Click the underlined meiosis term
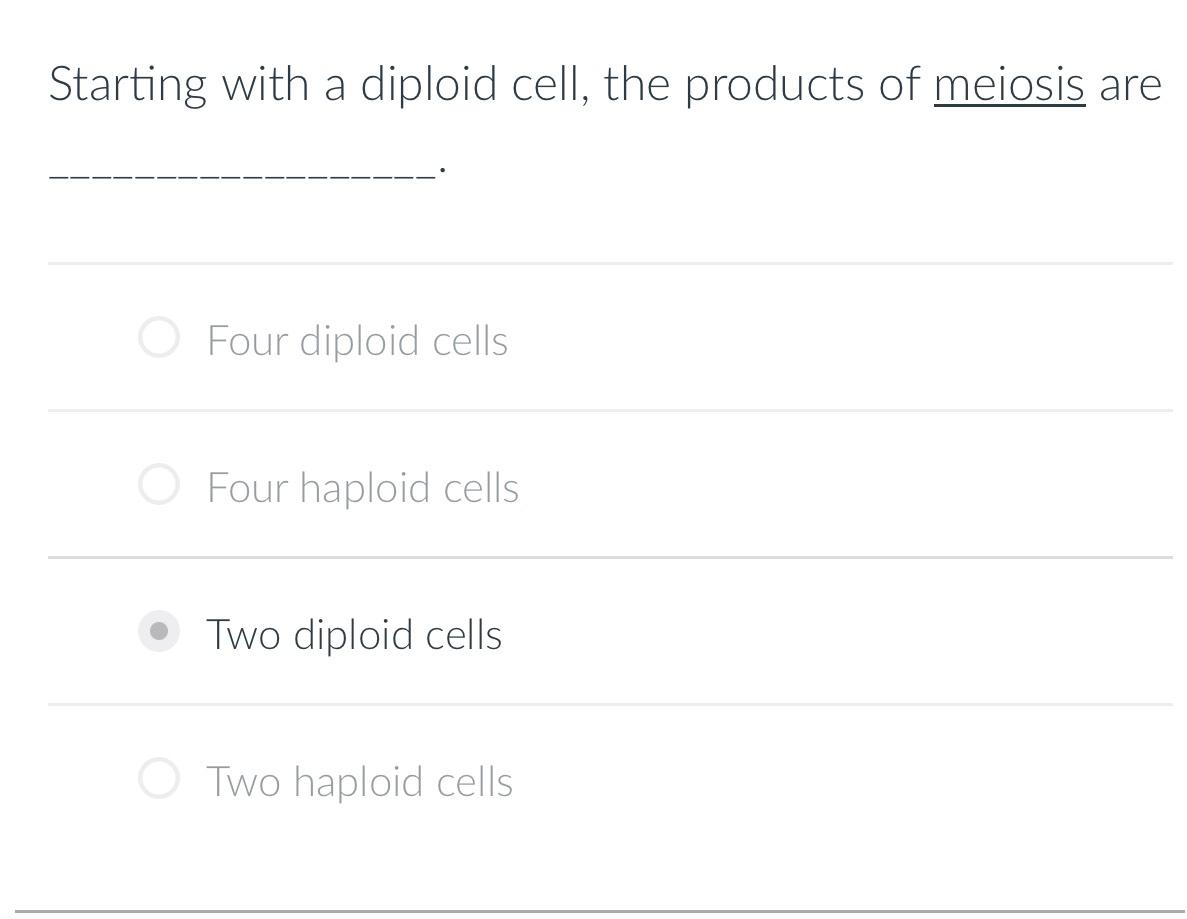This screenshot has width=1187, height=919. (x=1008, y=84)
